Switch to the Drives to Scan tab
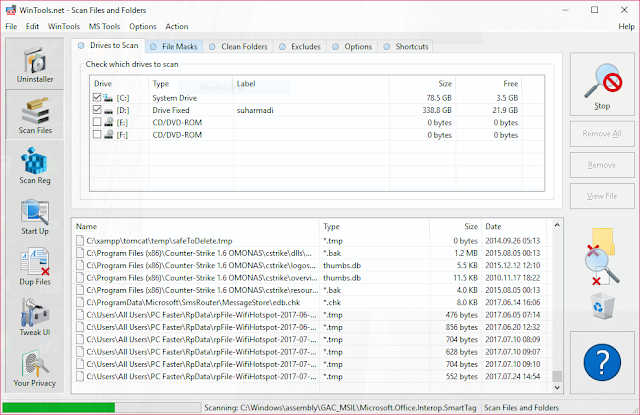640x415 pixels. tap(109, 45)
